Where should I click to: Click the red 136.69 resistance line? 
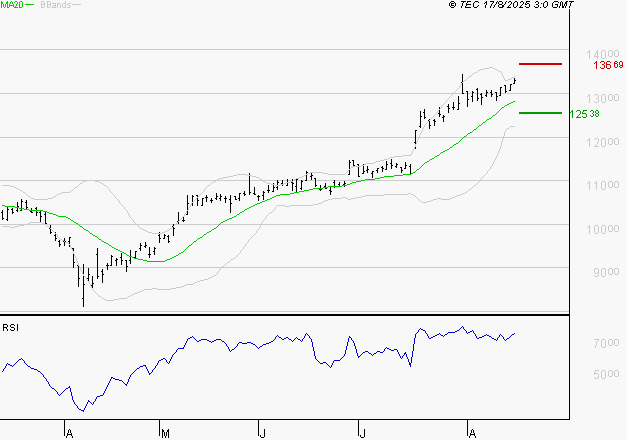tap(540, 64)
